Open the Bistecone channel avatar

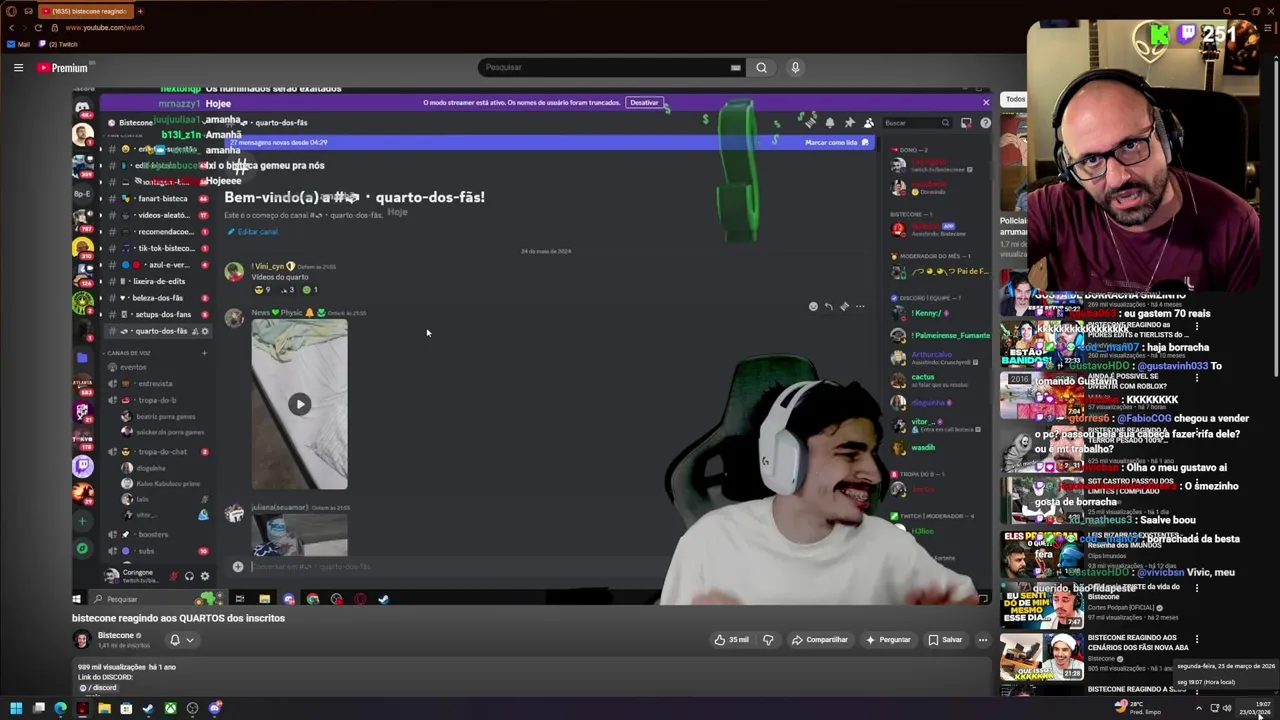pos(83,640)
